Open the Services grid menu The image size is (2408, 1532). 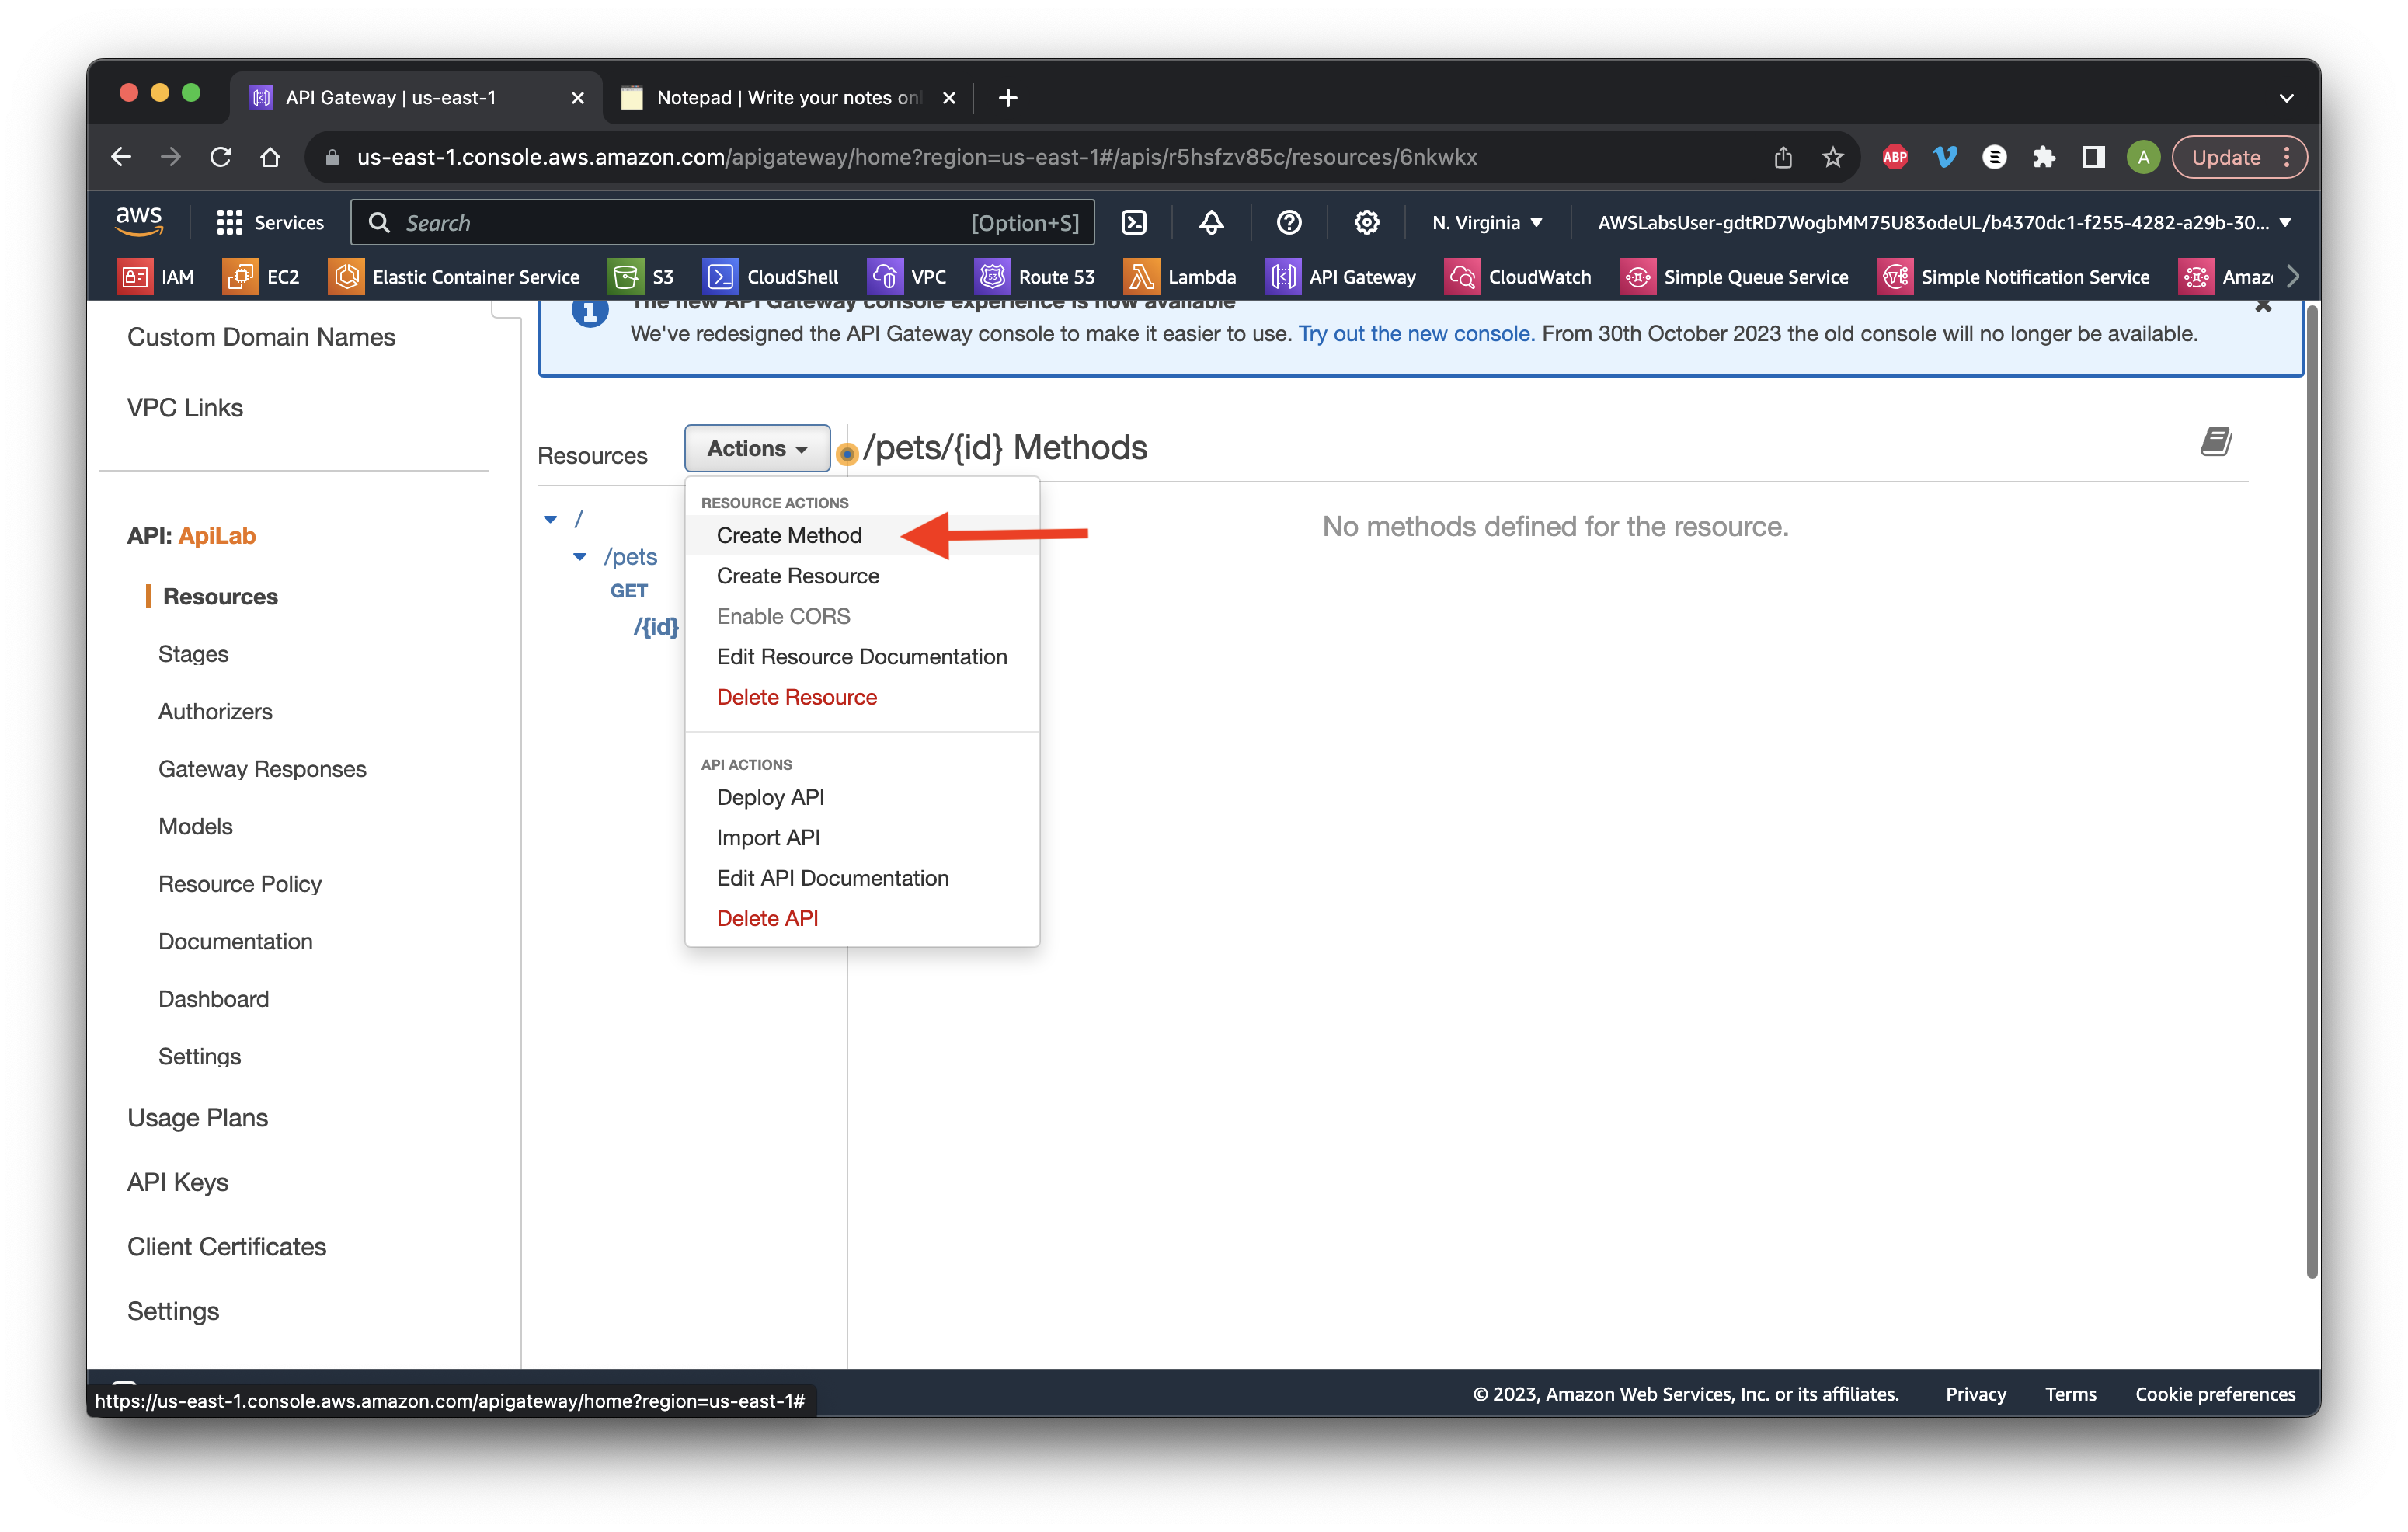click(270, 222)
